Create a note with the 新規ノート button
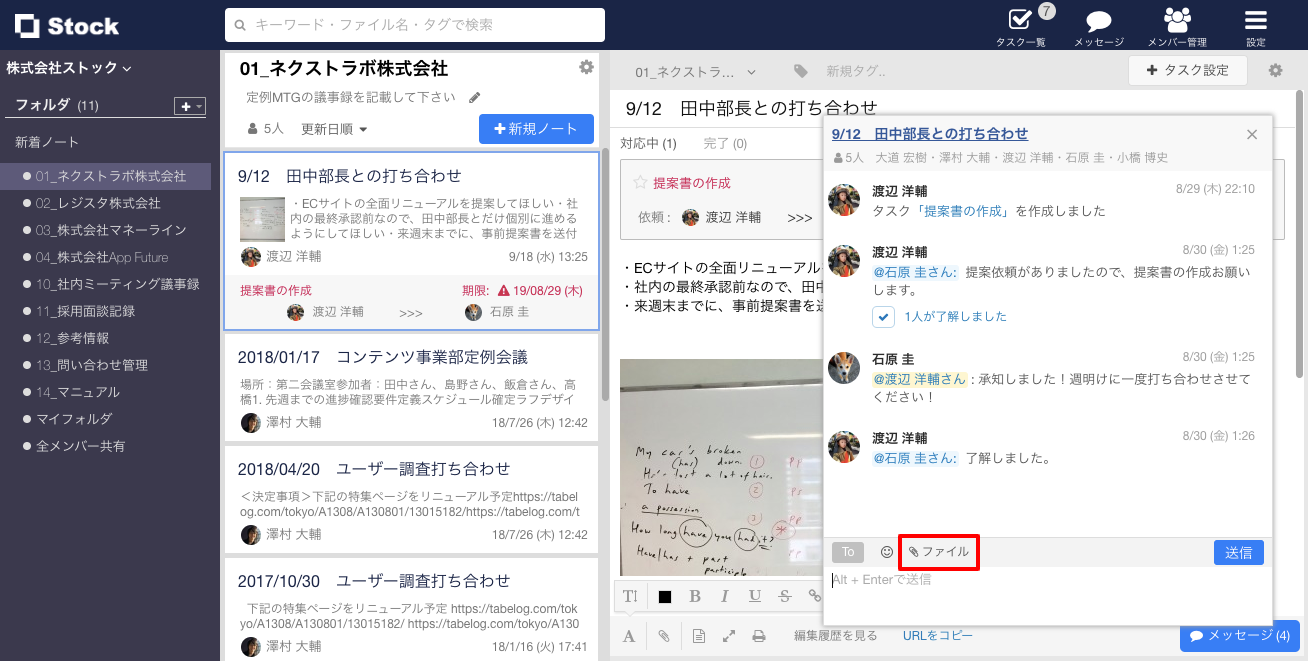This screenshot has height=661, width=1308. coord(536,129)
